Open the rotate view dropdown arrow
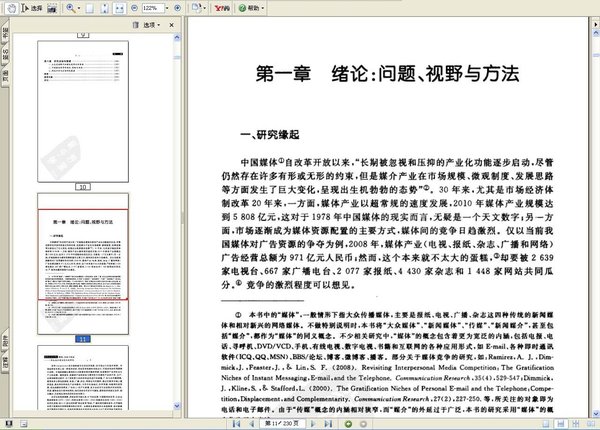Screen dimensions: 600x430 (204, 8)
